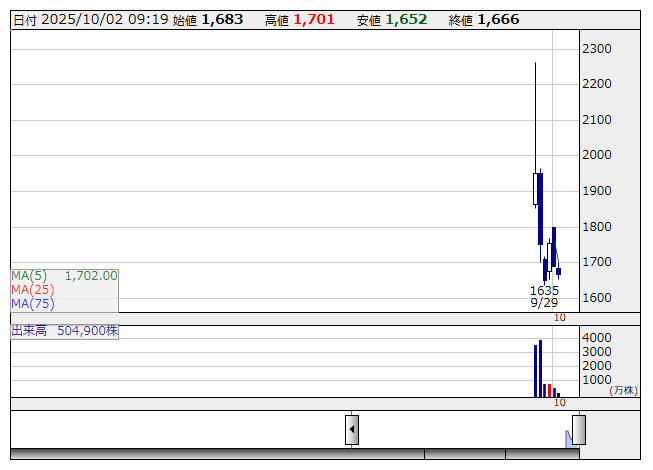Click the 1635 low price annotation
The image size is (653, 470).
pos(544,291)
